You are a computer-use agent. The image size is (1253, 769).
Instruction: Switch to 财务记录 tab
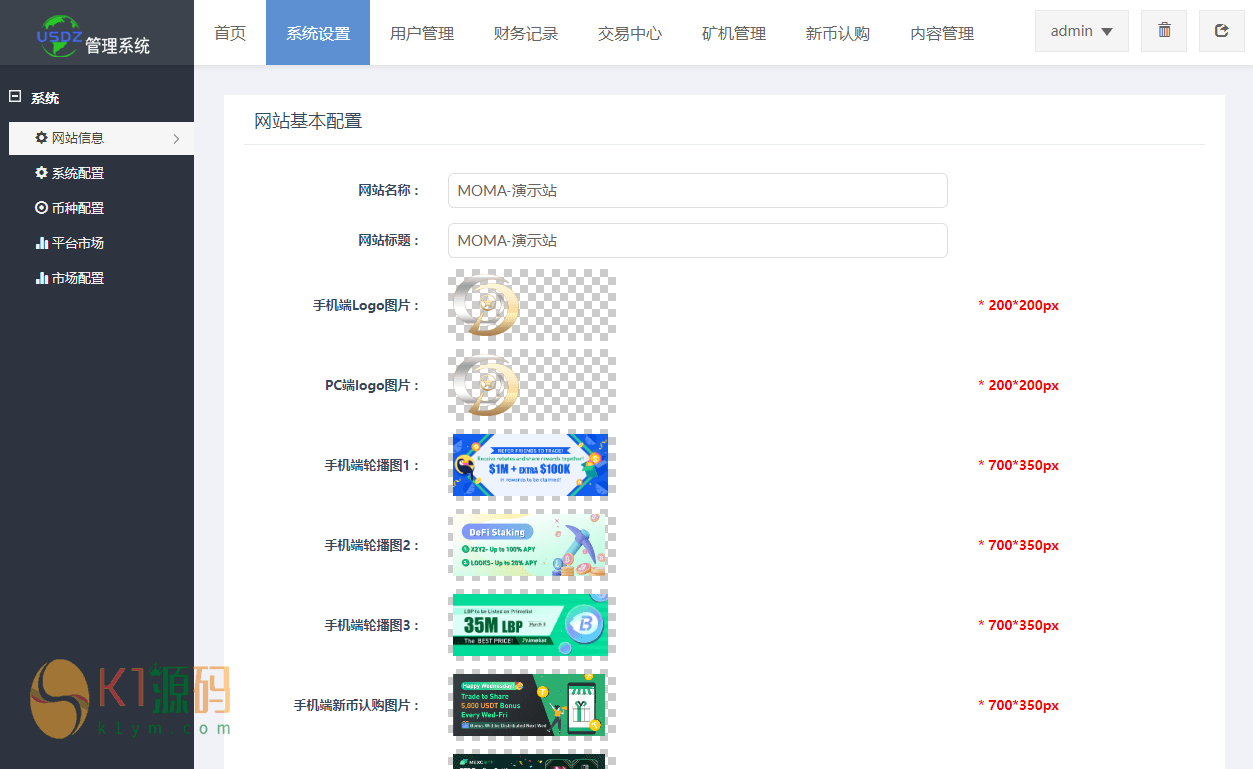coord(526,33)
